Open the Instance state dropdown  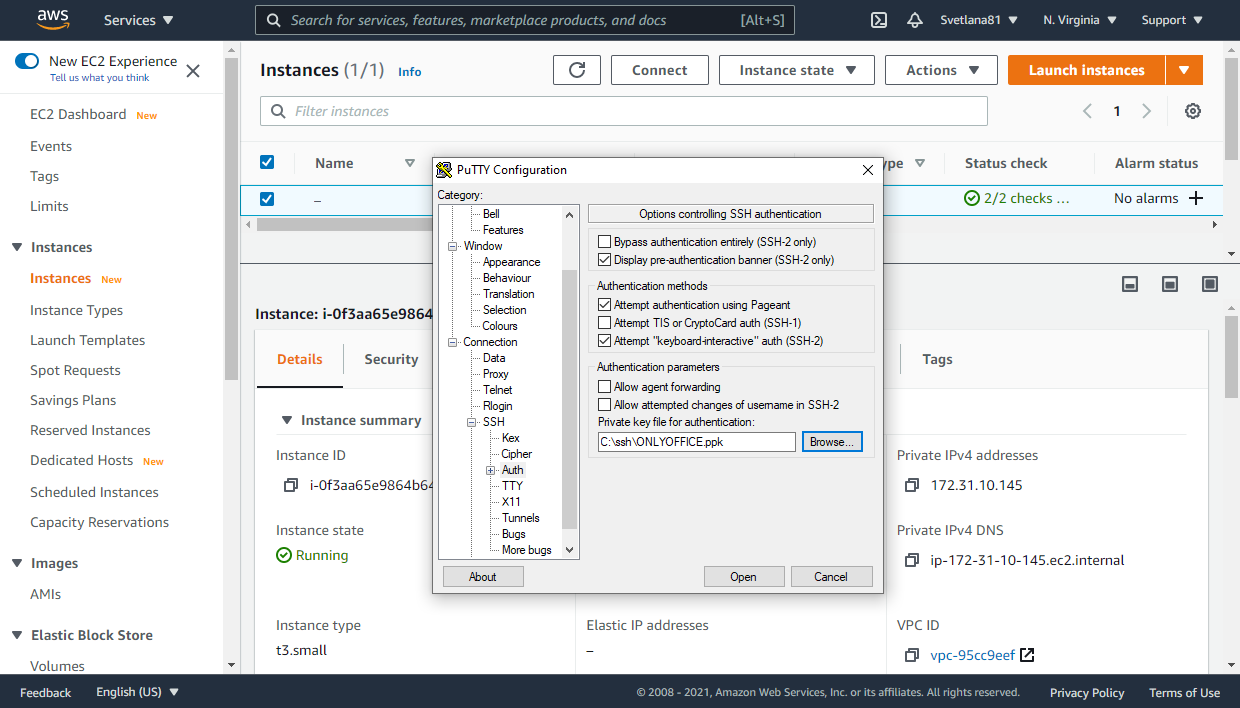coord(797,70)
